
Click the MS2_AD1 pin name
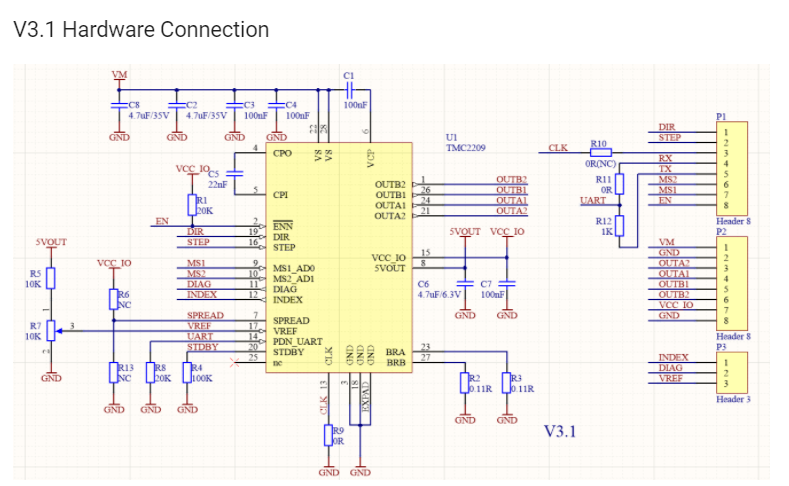tap(294, 279)
